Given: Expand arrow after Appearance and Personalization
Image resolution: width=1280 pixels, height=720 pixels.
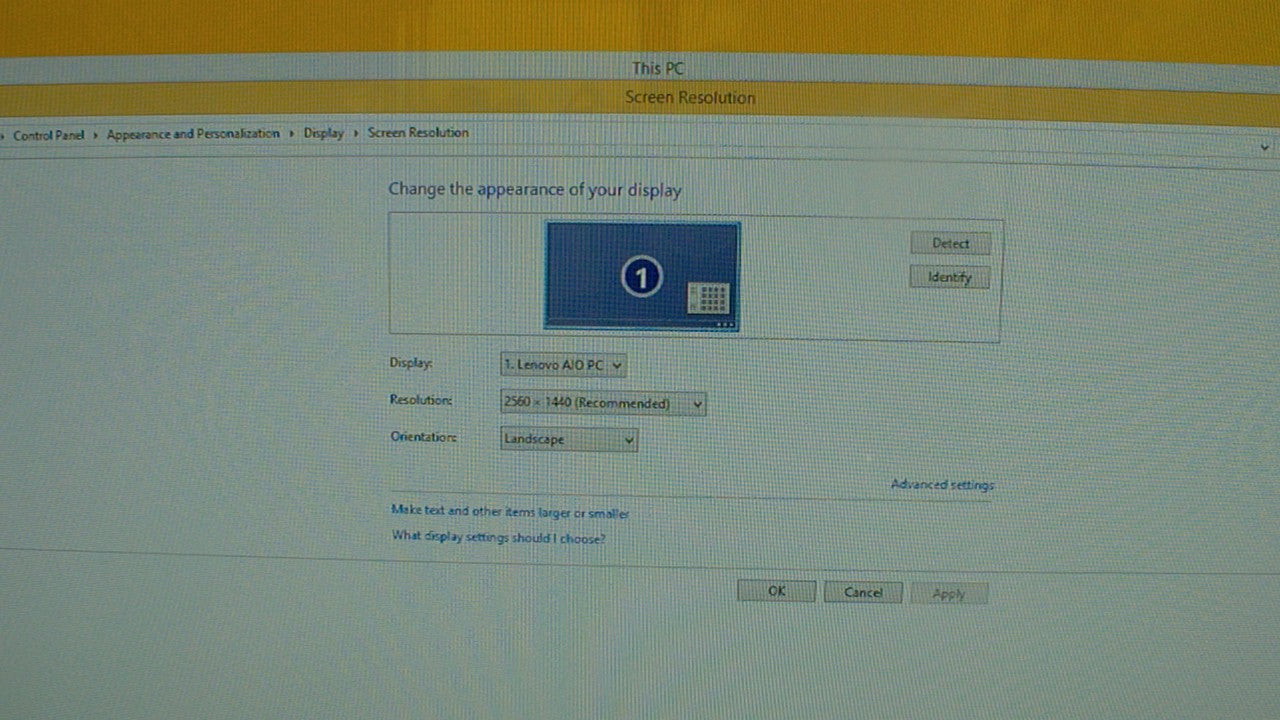Looking at the screenshot, I should point(292,133).
